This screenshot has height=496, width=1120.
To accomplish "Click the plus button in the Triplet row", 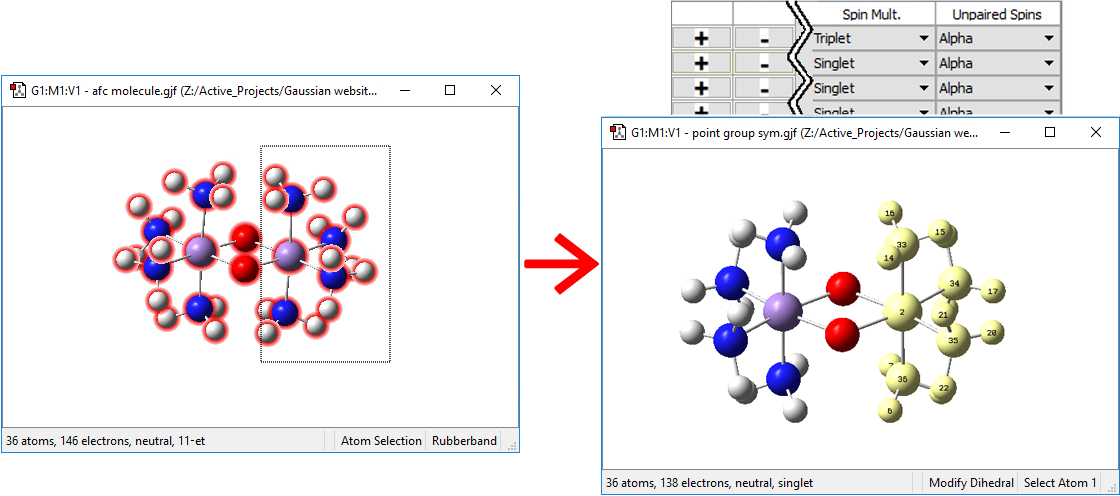I will pyautogui.click(x=701, y=38).
